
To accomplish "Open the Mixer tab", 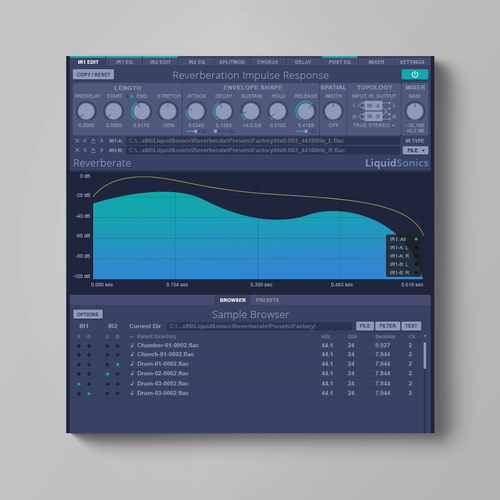I will (376, 62).
